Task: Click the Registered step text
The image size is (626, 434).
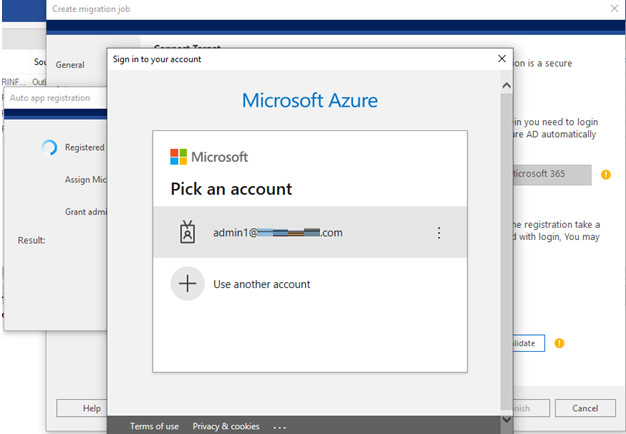Action: 84,147
